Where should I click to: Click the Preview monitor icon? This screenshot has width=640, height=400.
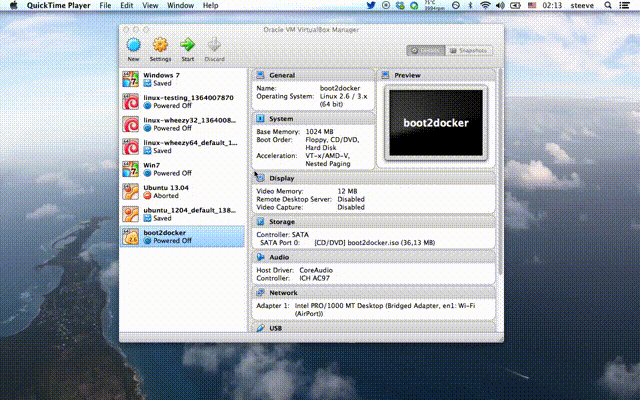(385, 75)
